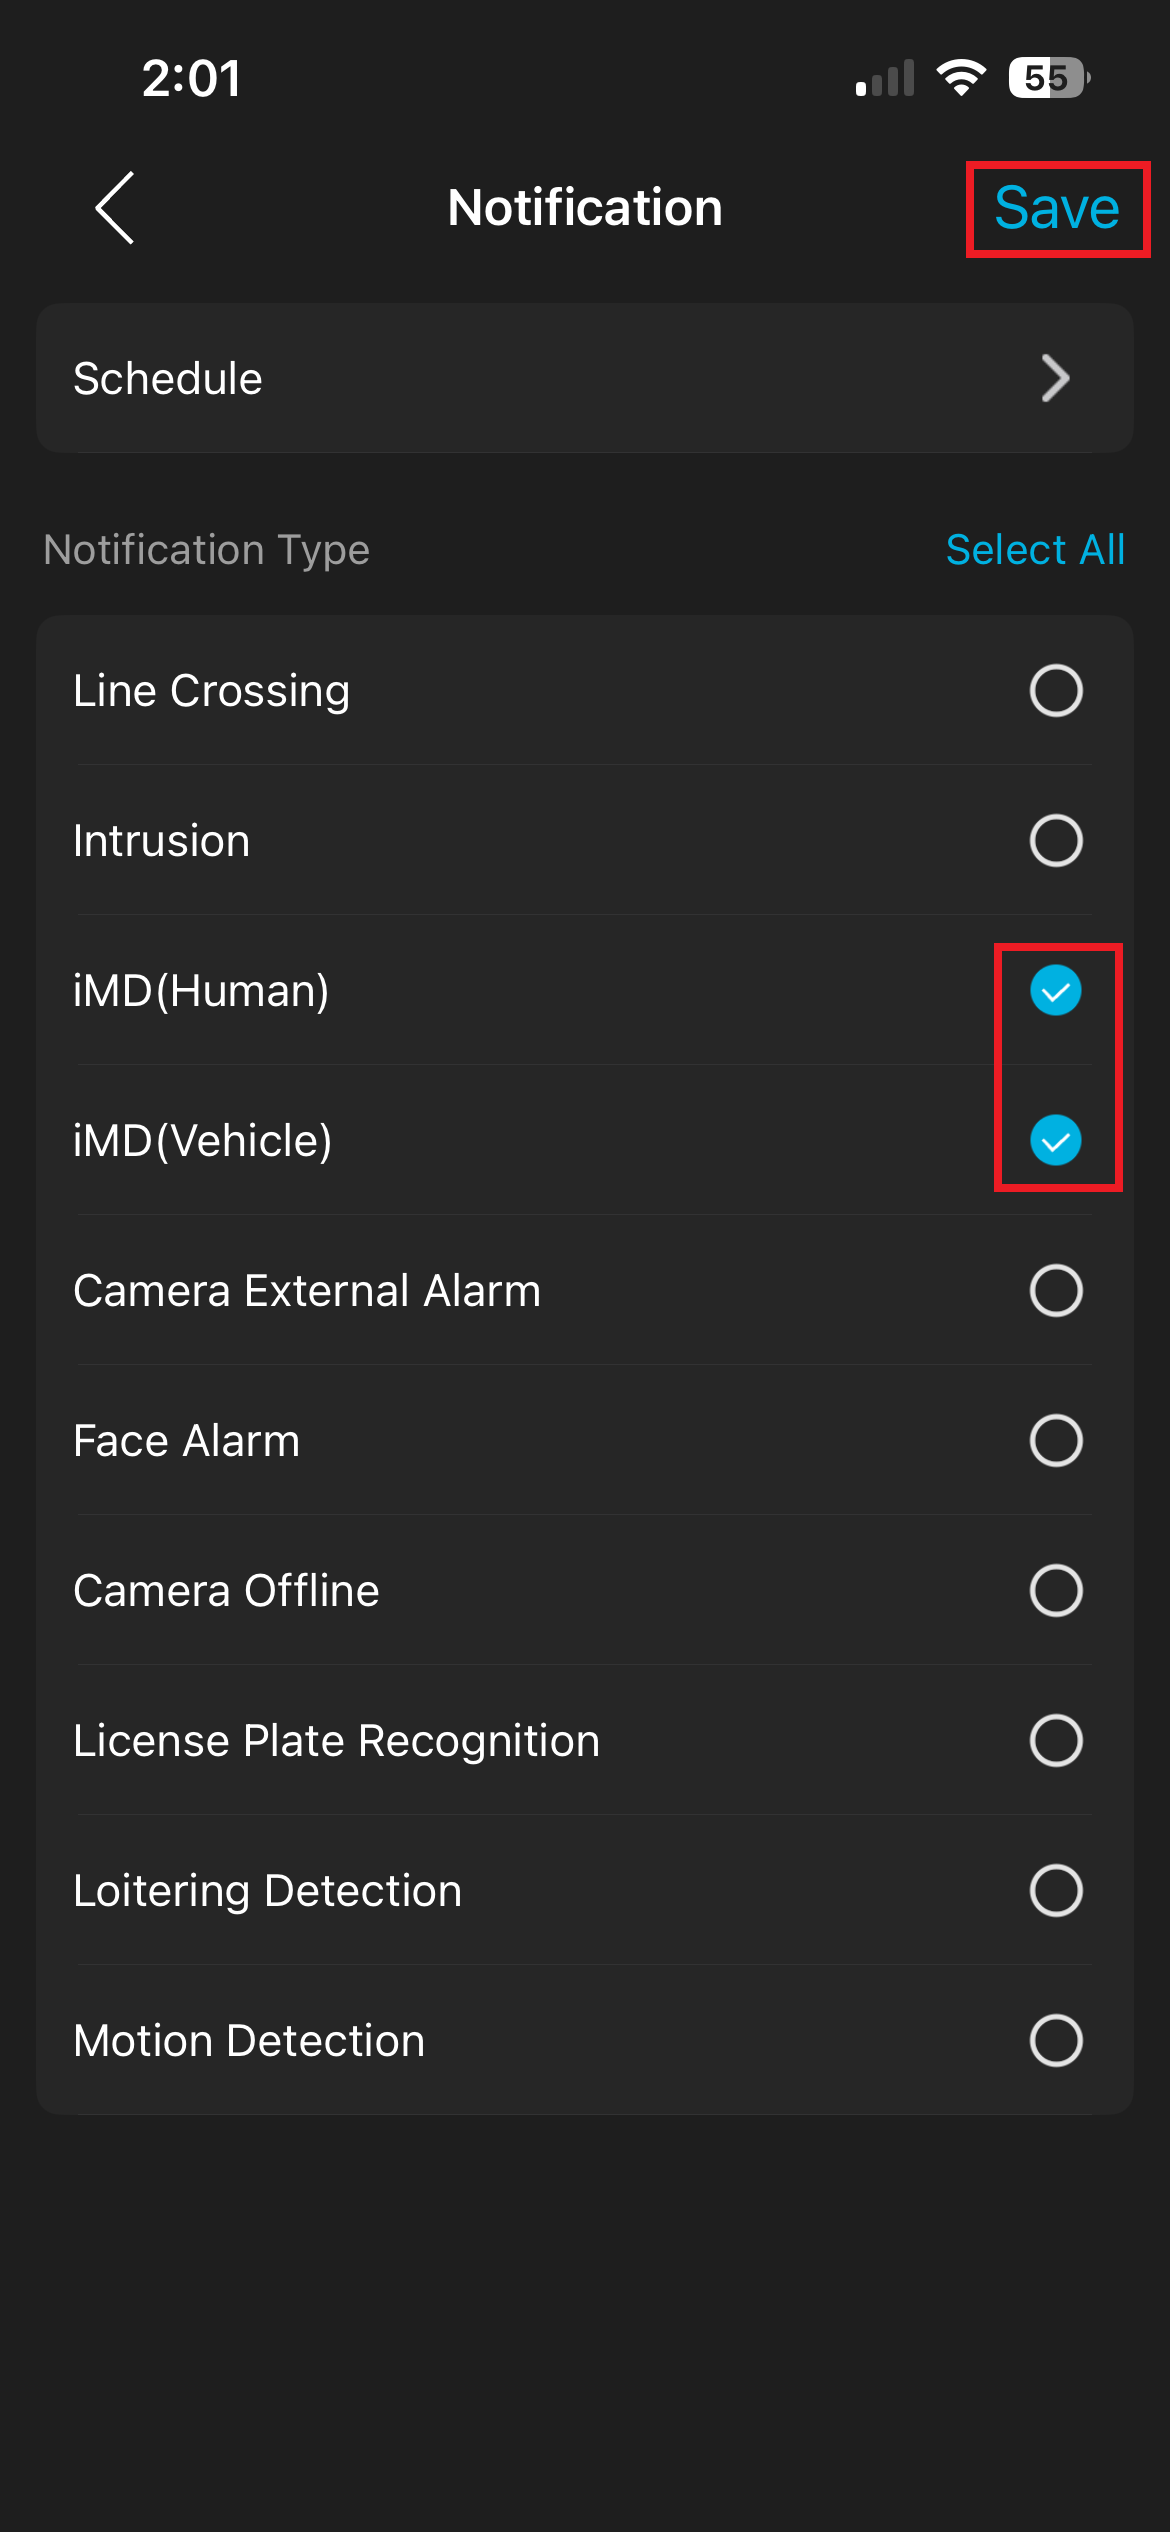Save the notification settings
This screenshot has height=2532, width=1170.
(x=1056, y=208)
